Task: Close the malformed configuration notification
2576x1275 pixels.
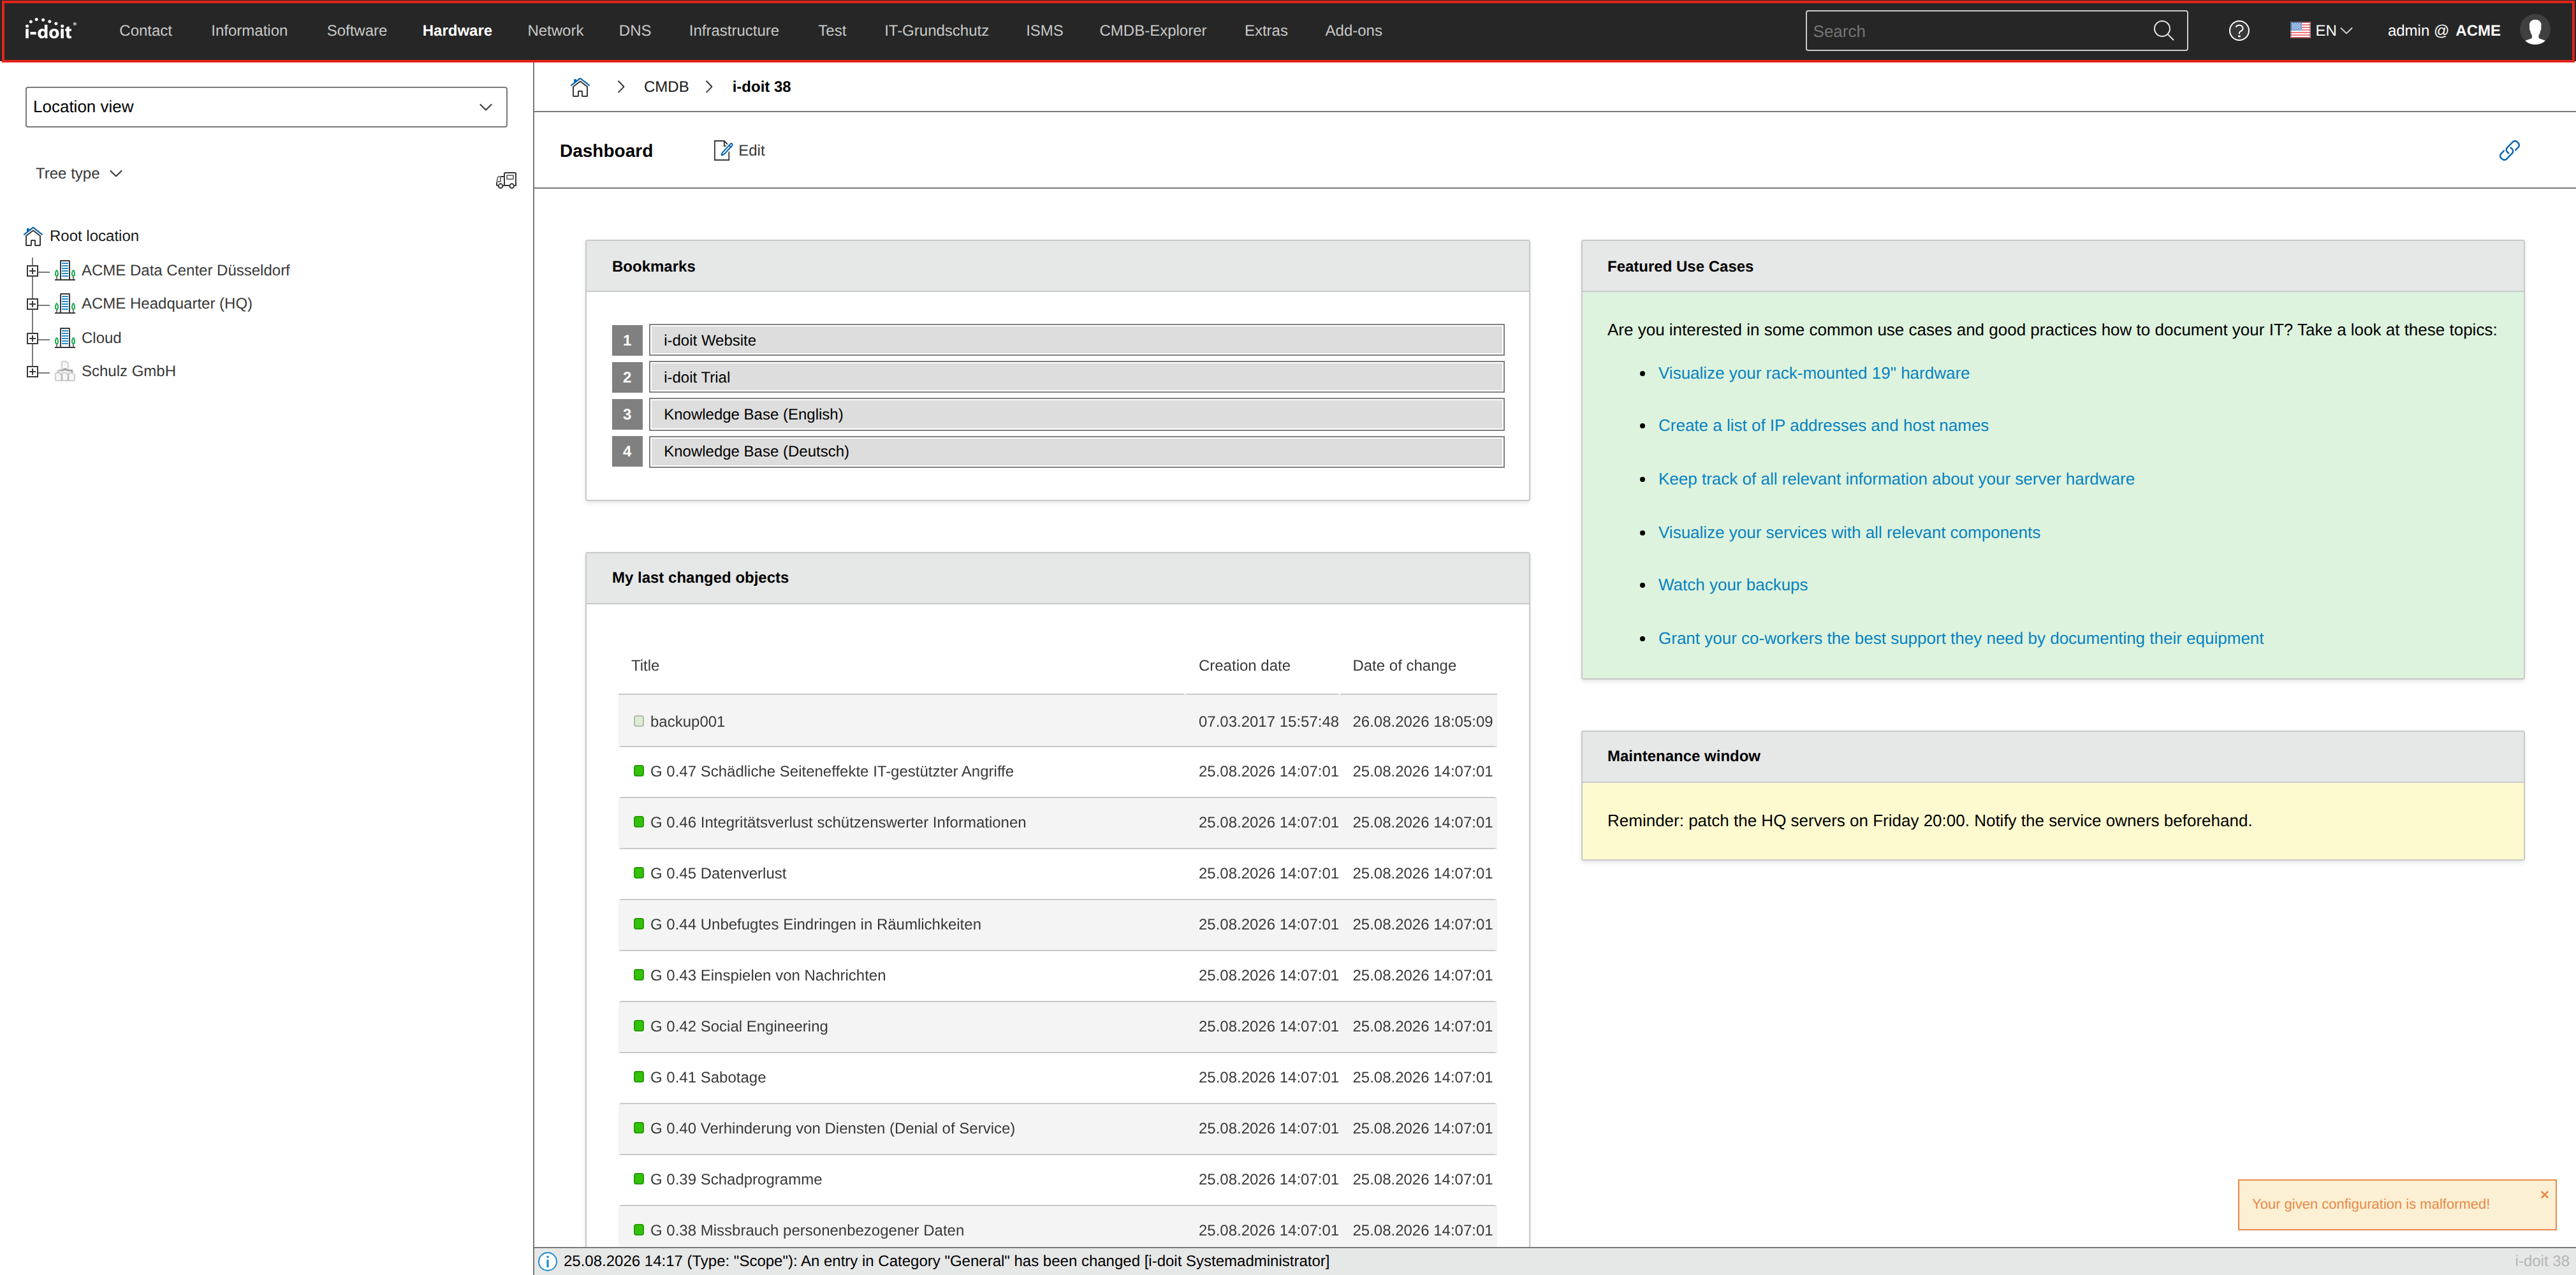Action: [2544, 1194]
